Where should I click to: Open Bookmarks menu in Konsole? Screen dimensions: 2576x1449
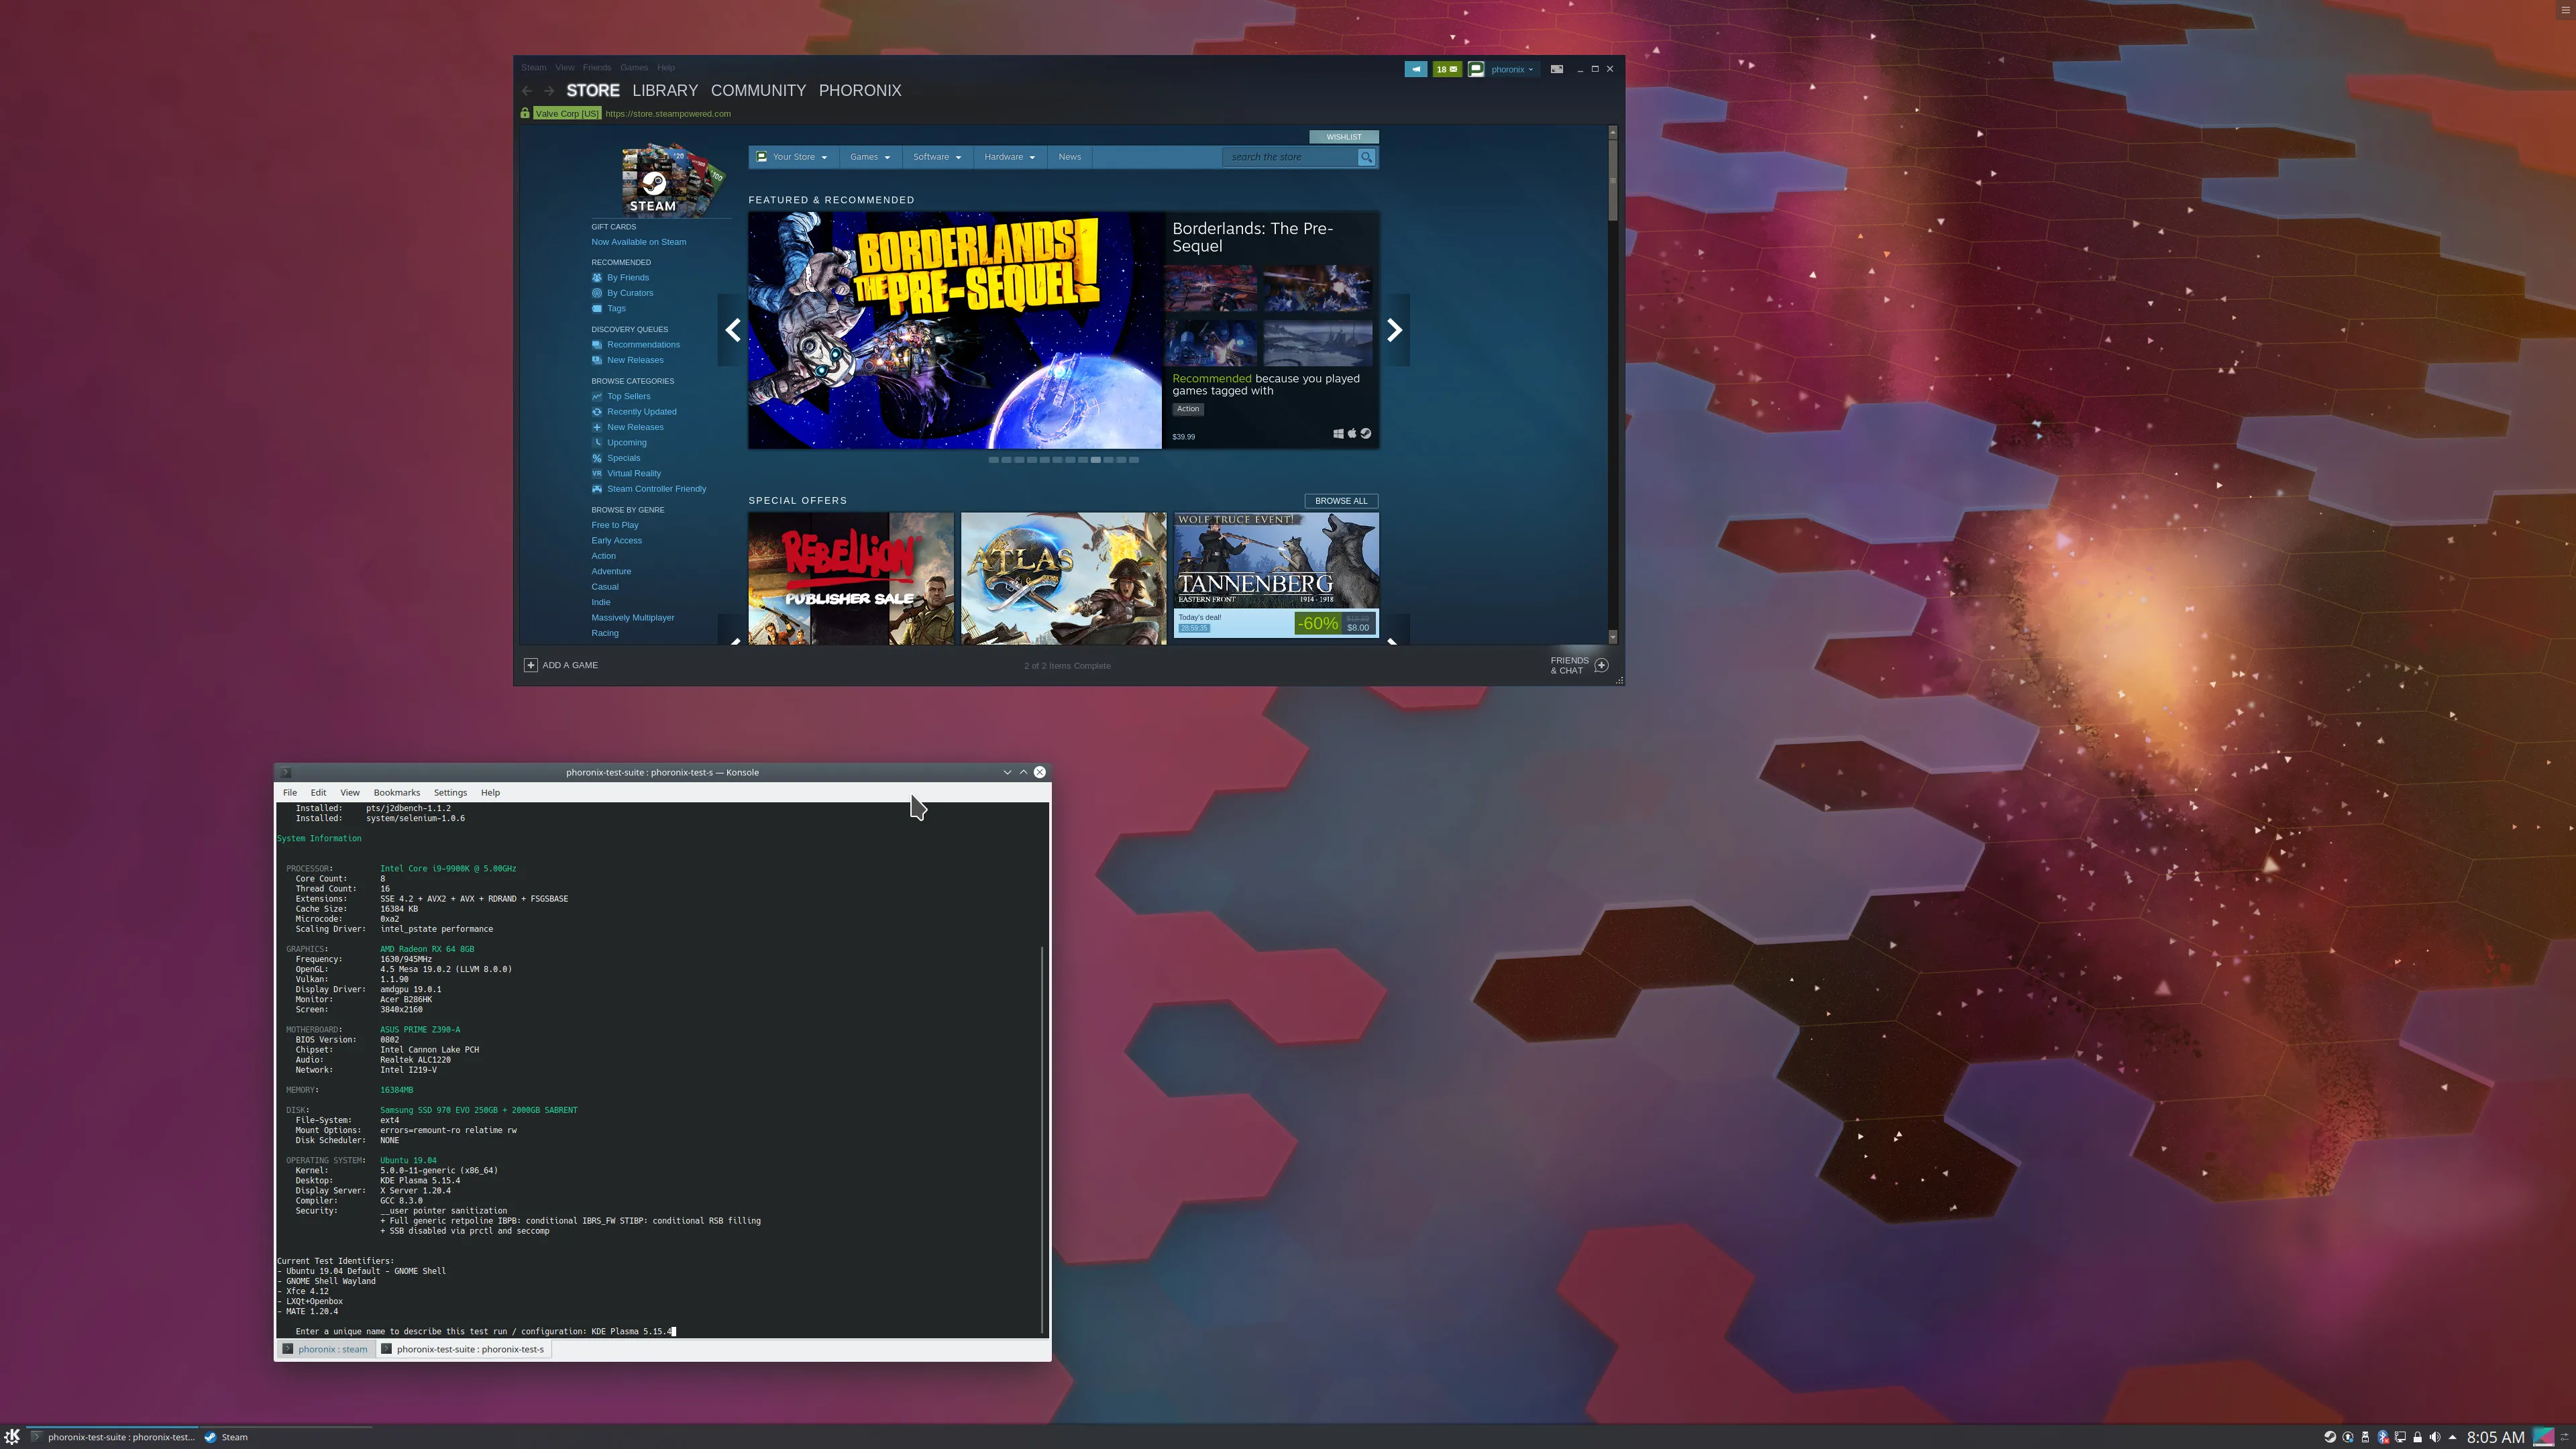396,792
